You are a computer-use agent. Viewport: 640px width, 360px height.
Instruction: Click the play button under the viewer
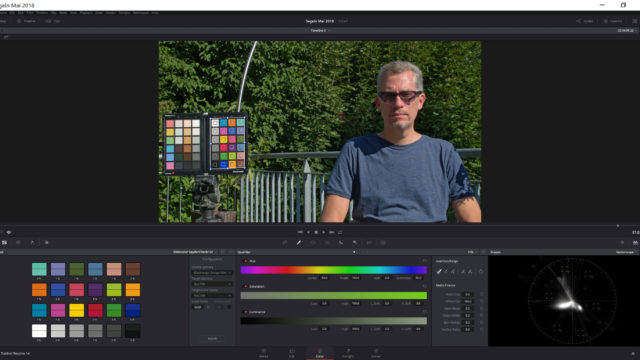[x=324, y=232]
